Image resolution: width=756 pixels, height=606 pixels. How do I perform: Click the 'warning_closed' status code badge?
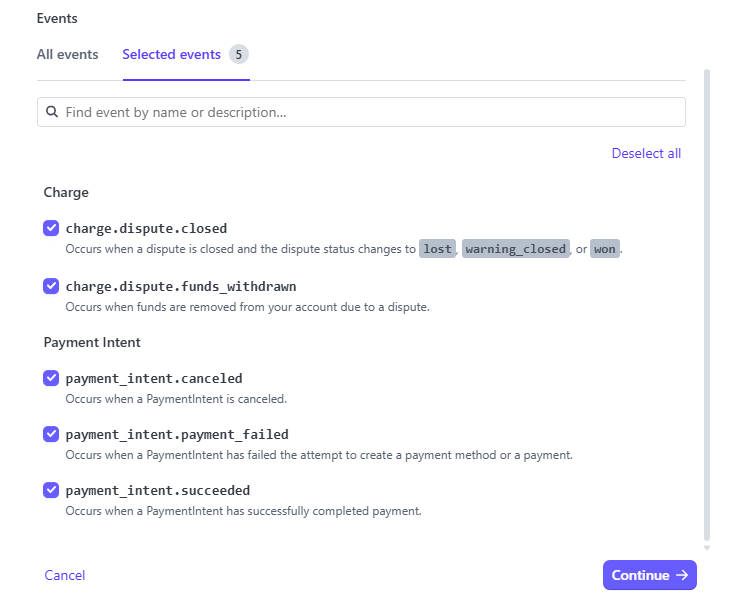(515, 249)
